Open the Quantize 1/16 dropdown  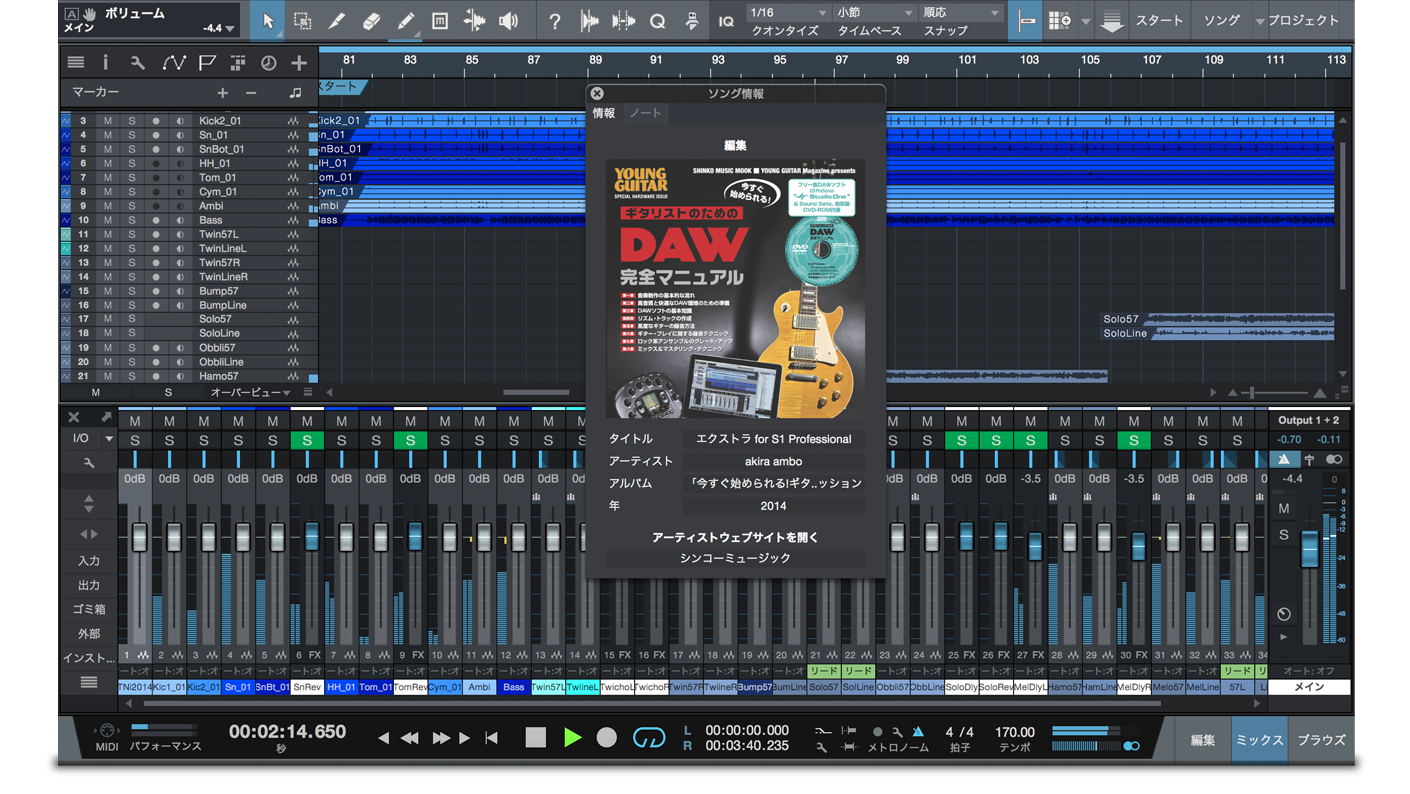(789, 13)
